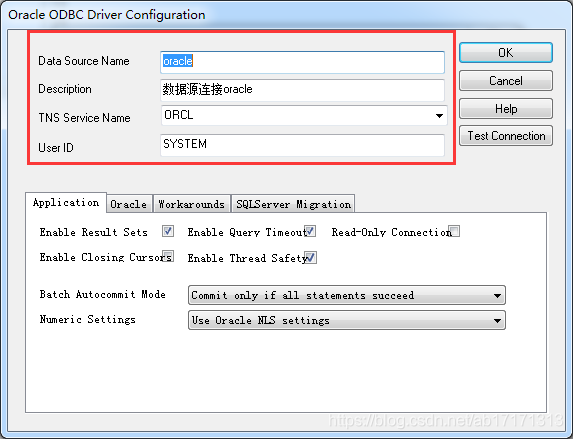Open the SQLServer Migration tab
The height and width of the screenshot is (439, 573).
click(x=293, y=204)
